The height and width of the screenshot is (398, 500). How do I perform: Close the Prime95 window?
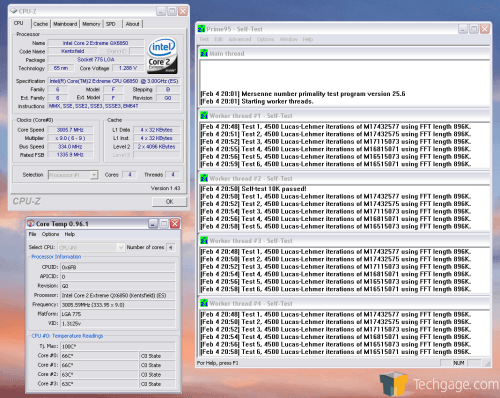(485, 29)
